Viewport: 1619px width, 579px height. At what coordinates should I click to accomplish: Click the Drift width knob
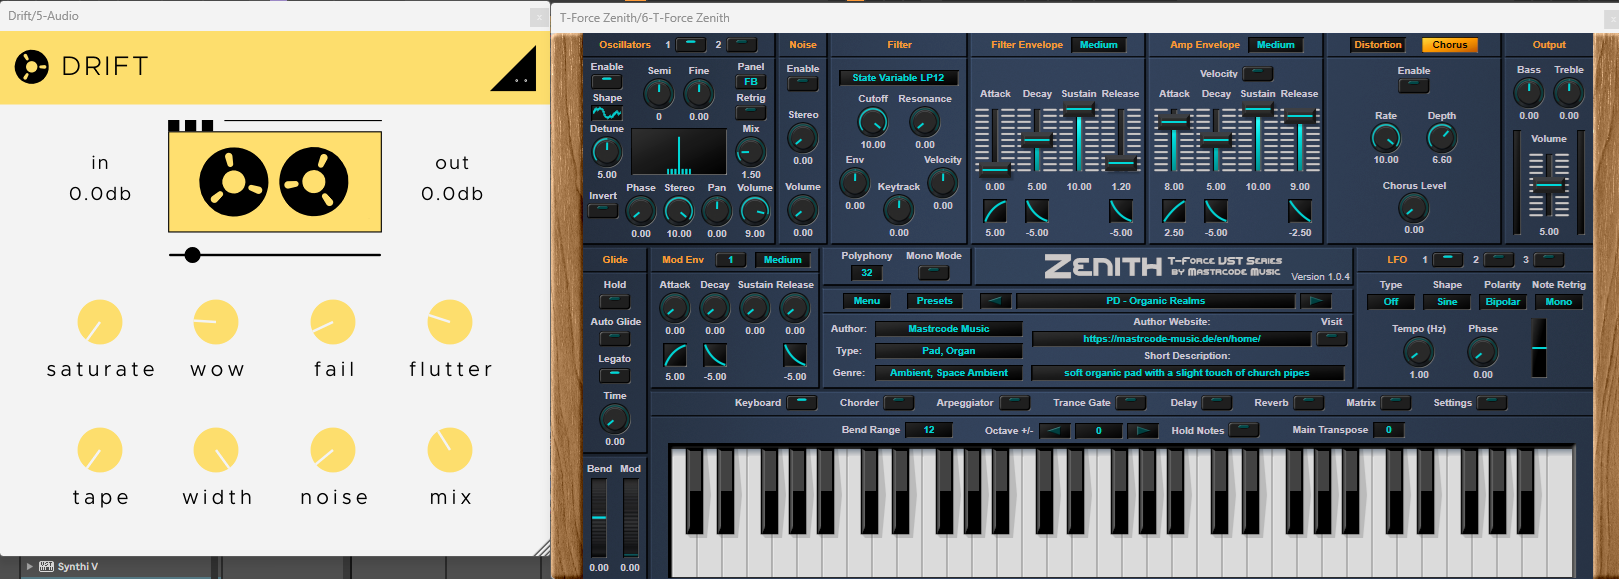point(216,450)
